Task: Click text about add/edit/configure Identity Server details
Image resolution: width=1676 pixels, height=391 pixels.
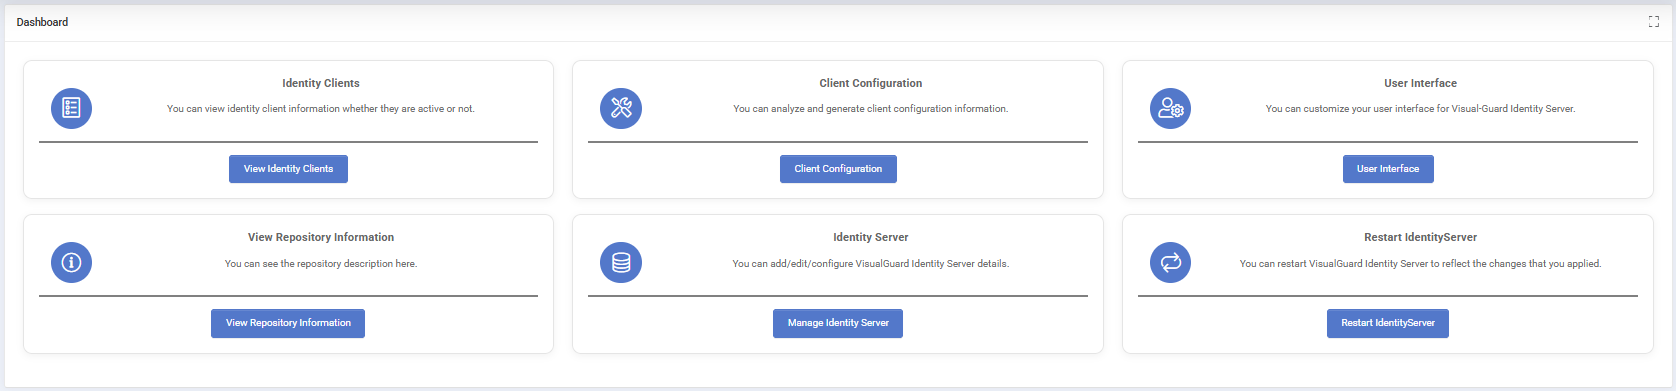Action: (871, 264)
